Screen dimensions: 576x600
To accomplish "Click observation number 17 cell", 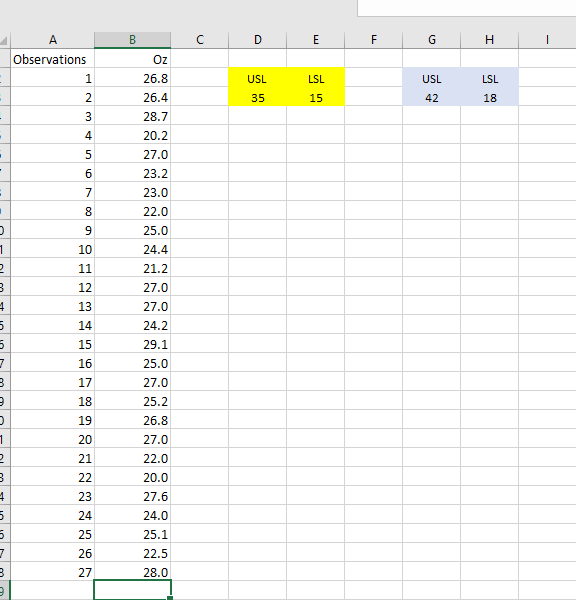I will tap(52, 382).
